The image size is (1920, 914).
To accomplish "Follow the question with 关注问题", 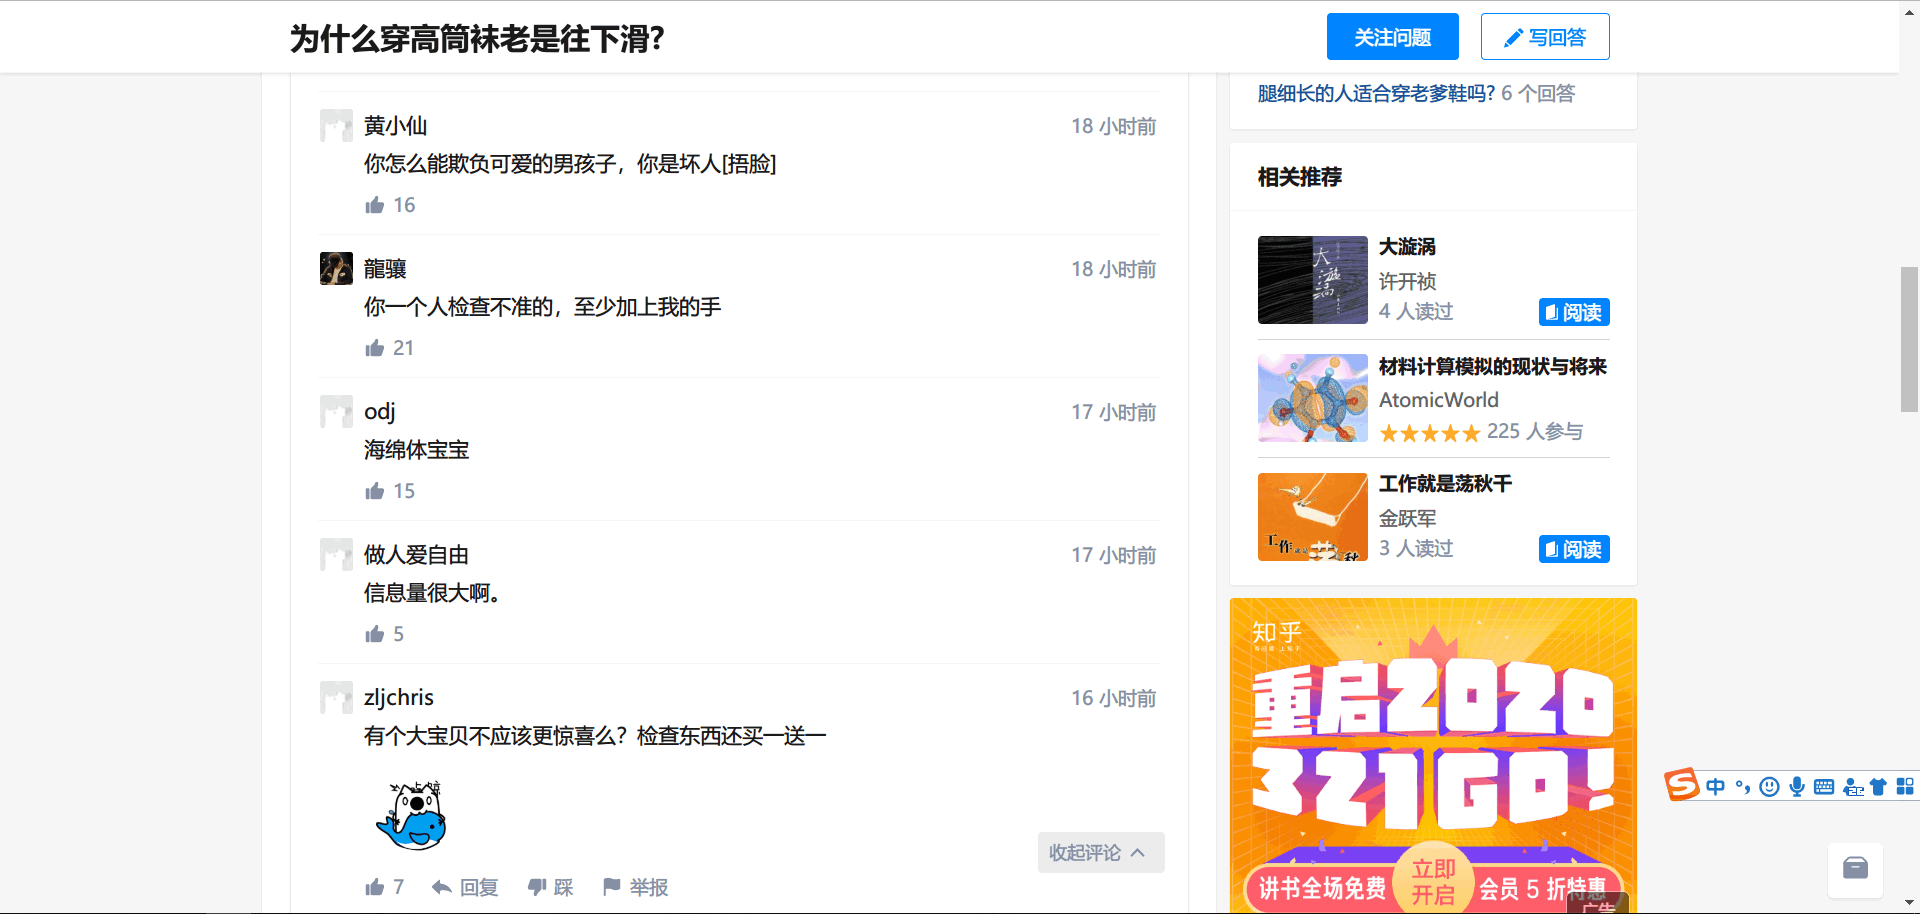I will (1392, 37).
